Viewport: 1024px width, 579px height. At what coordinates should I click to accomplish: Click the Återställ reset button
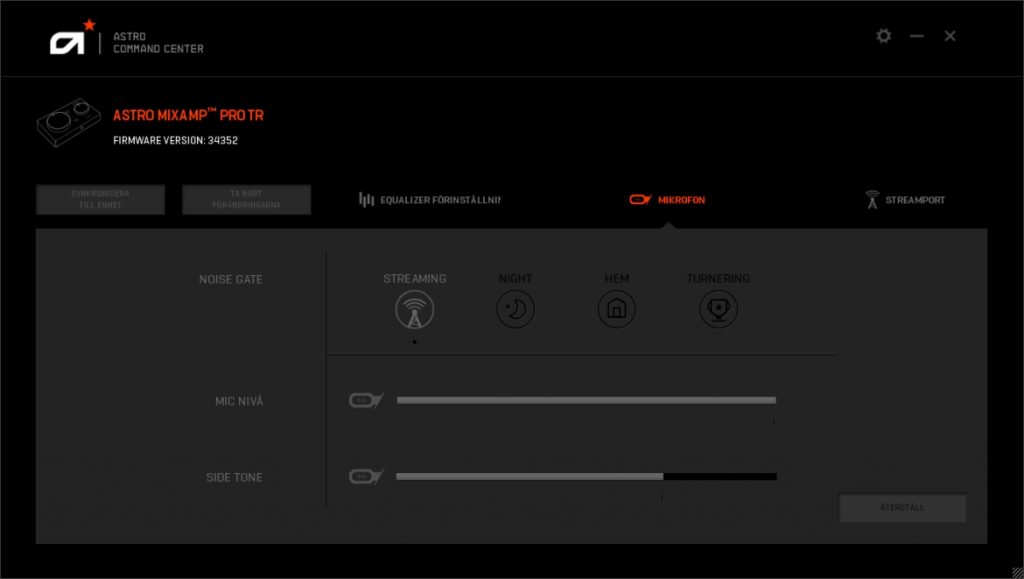tap(903, 508)
